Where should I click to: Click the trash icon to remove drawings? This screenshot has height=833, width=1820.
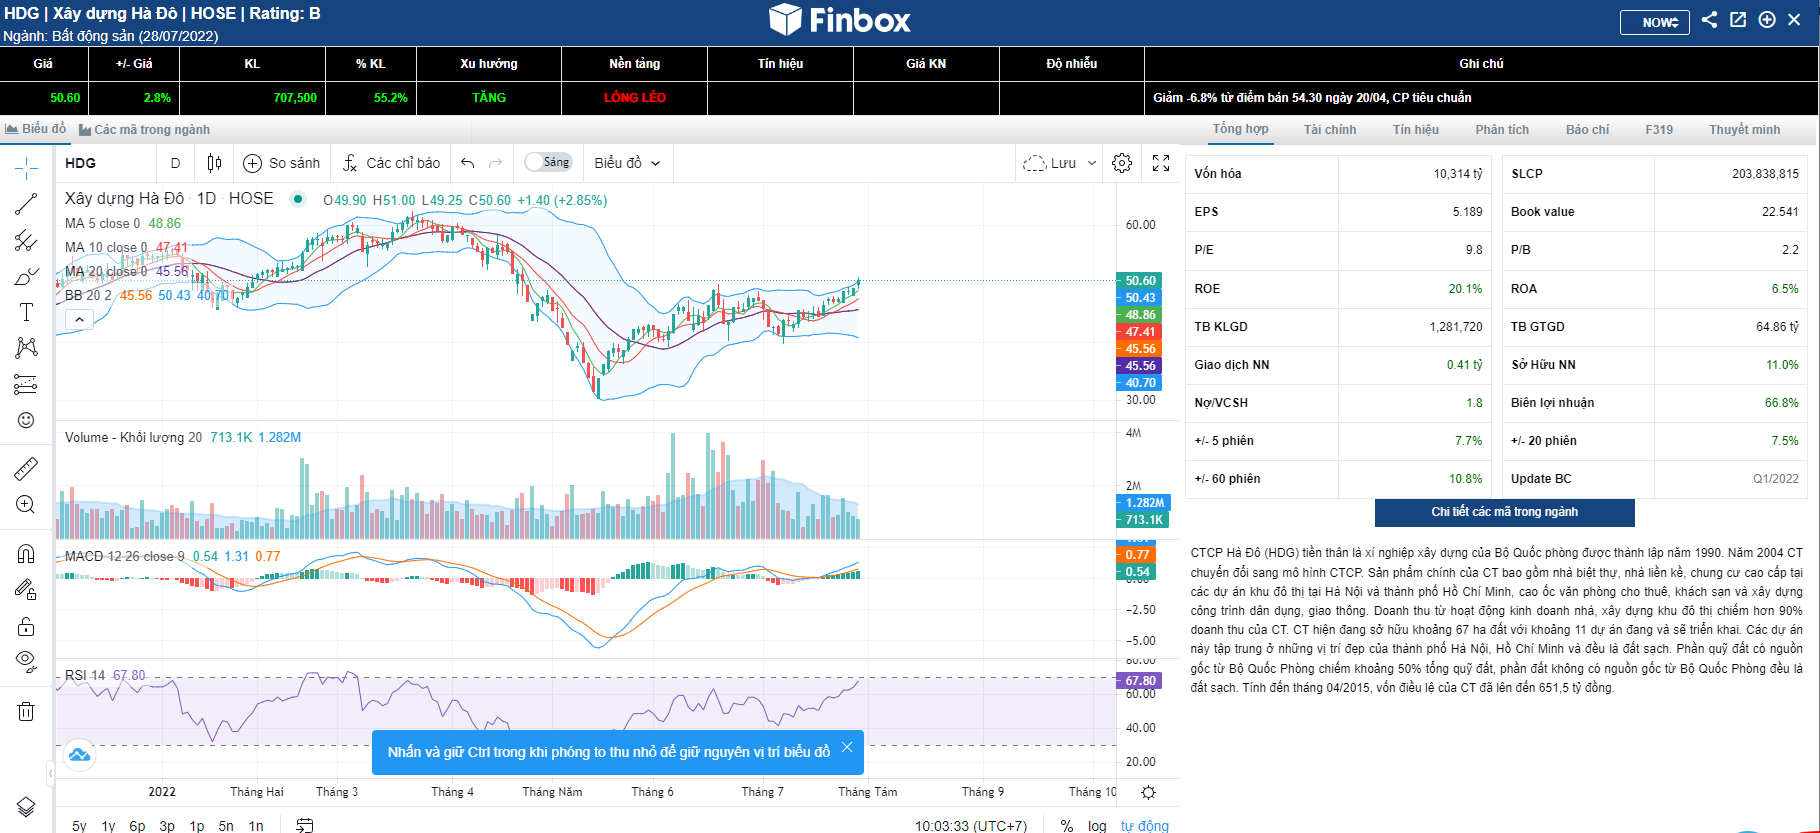[x=26, y=711]
